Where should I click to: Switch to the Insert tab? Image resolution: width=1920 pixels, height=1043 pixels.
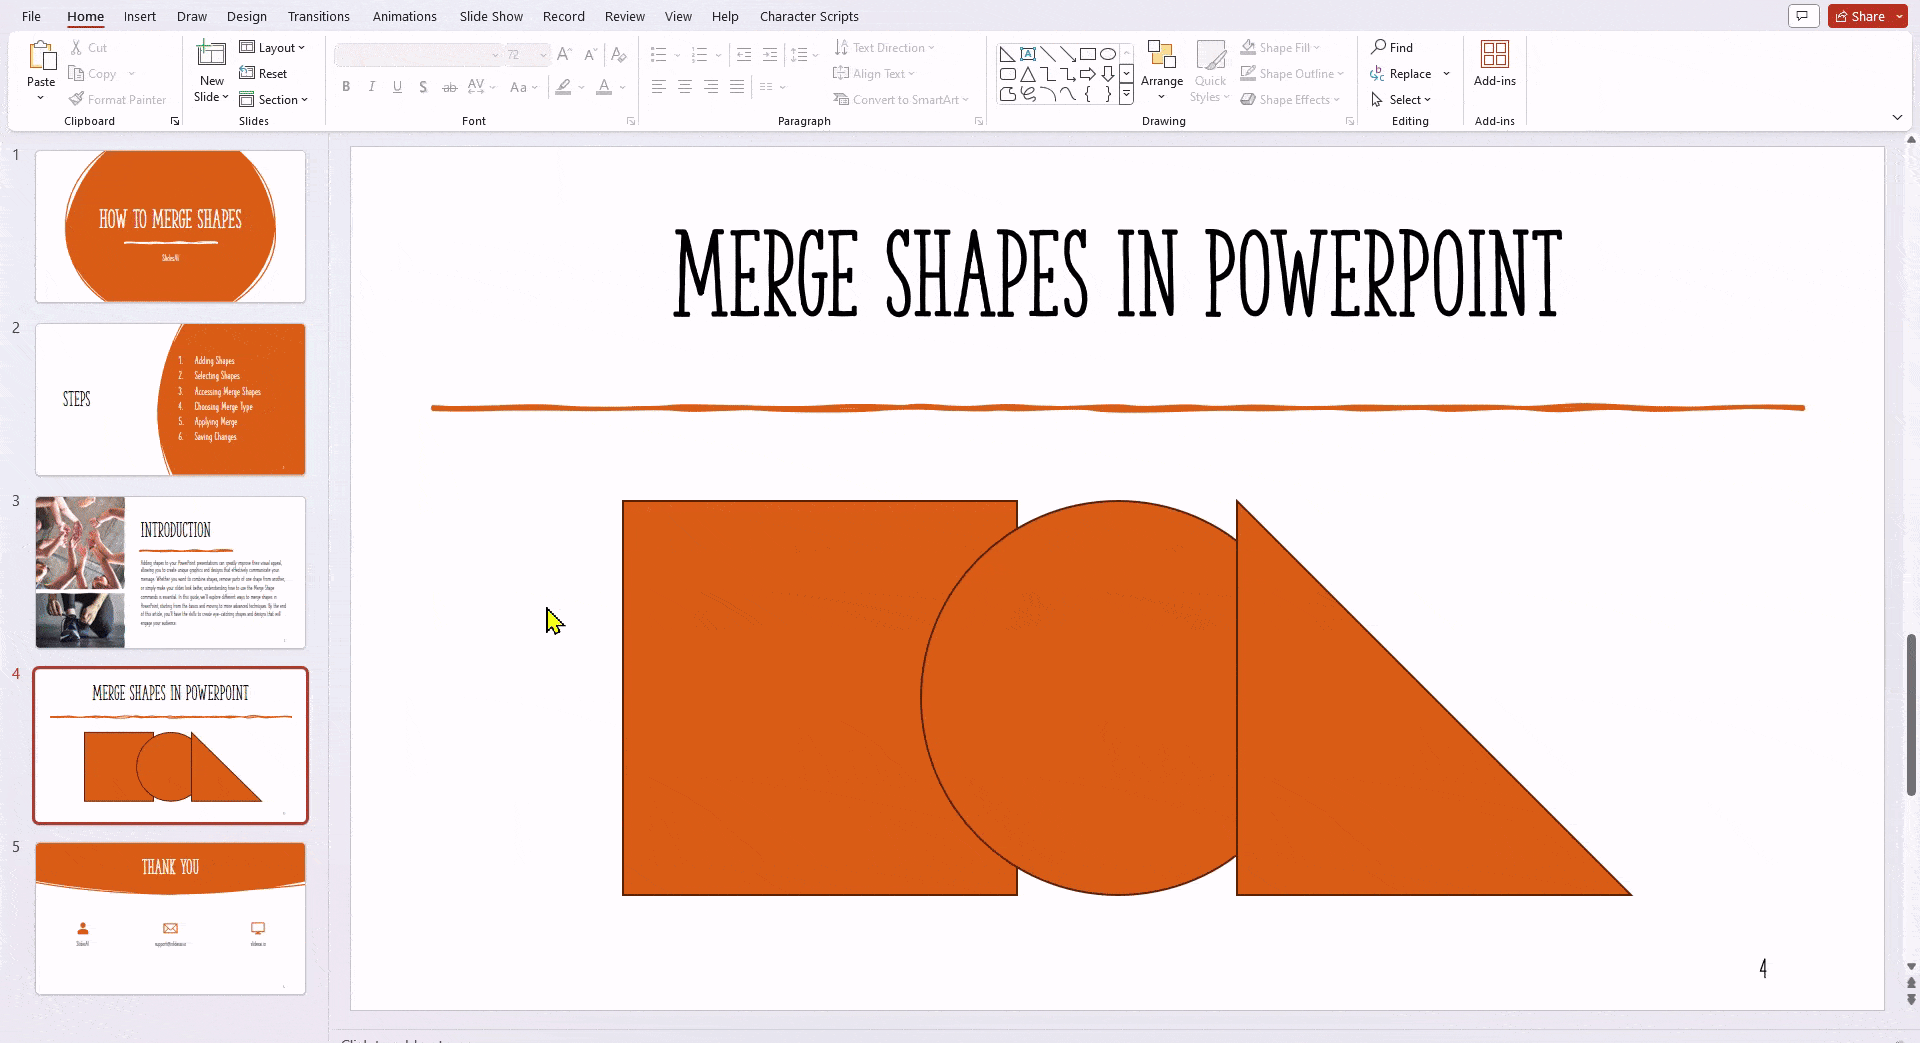click(139, 16)
